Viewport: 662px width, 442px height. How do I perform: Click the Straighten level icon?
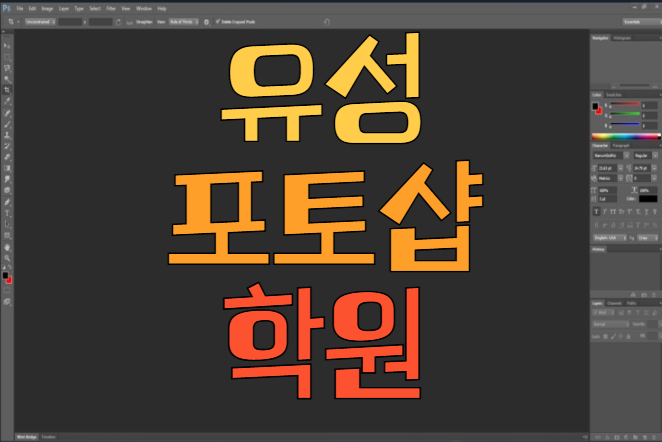pos(130,22)
